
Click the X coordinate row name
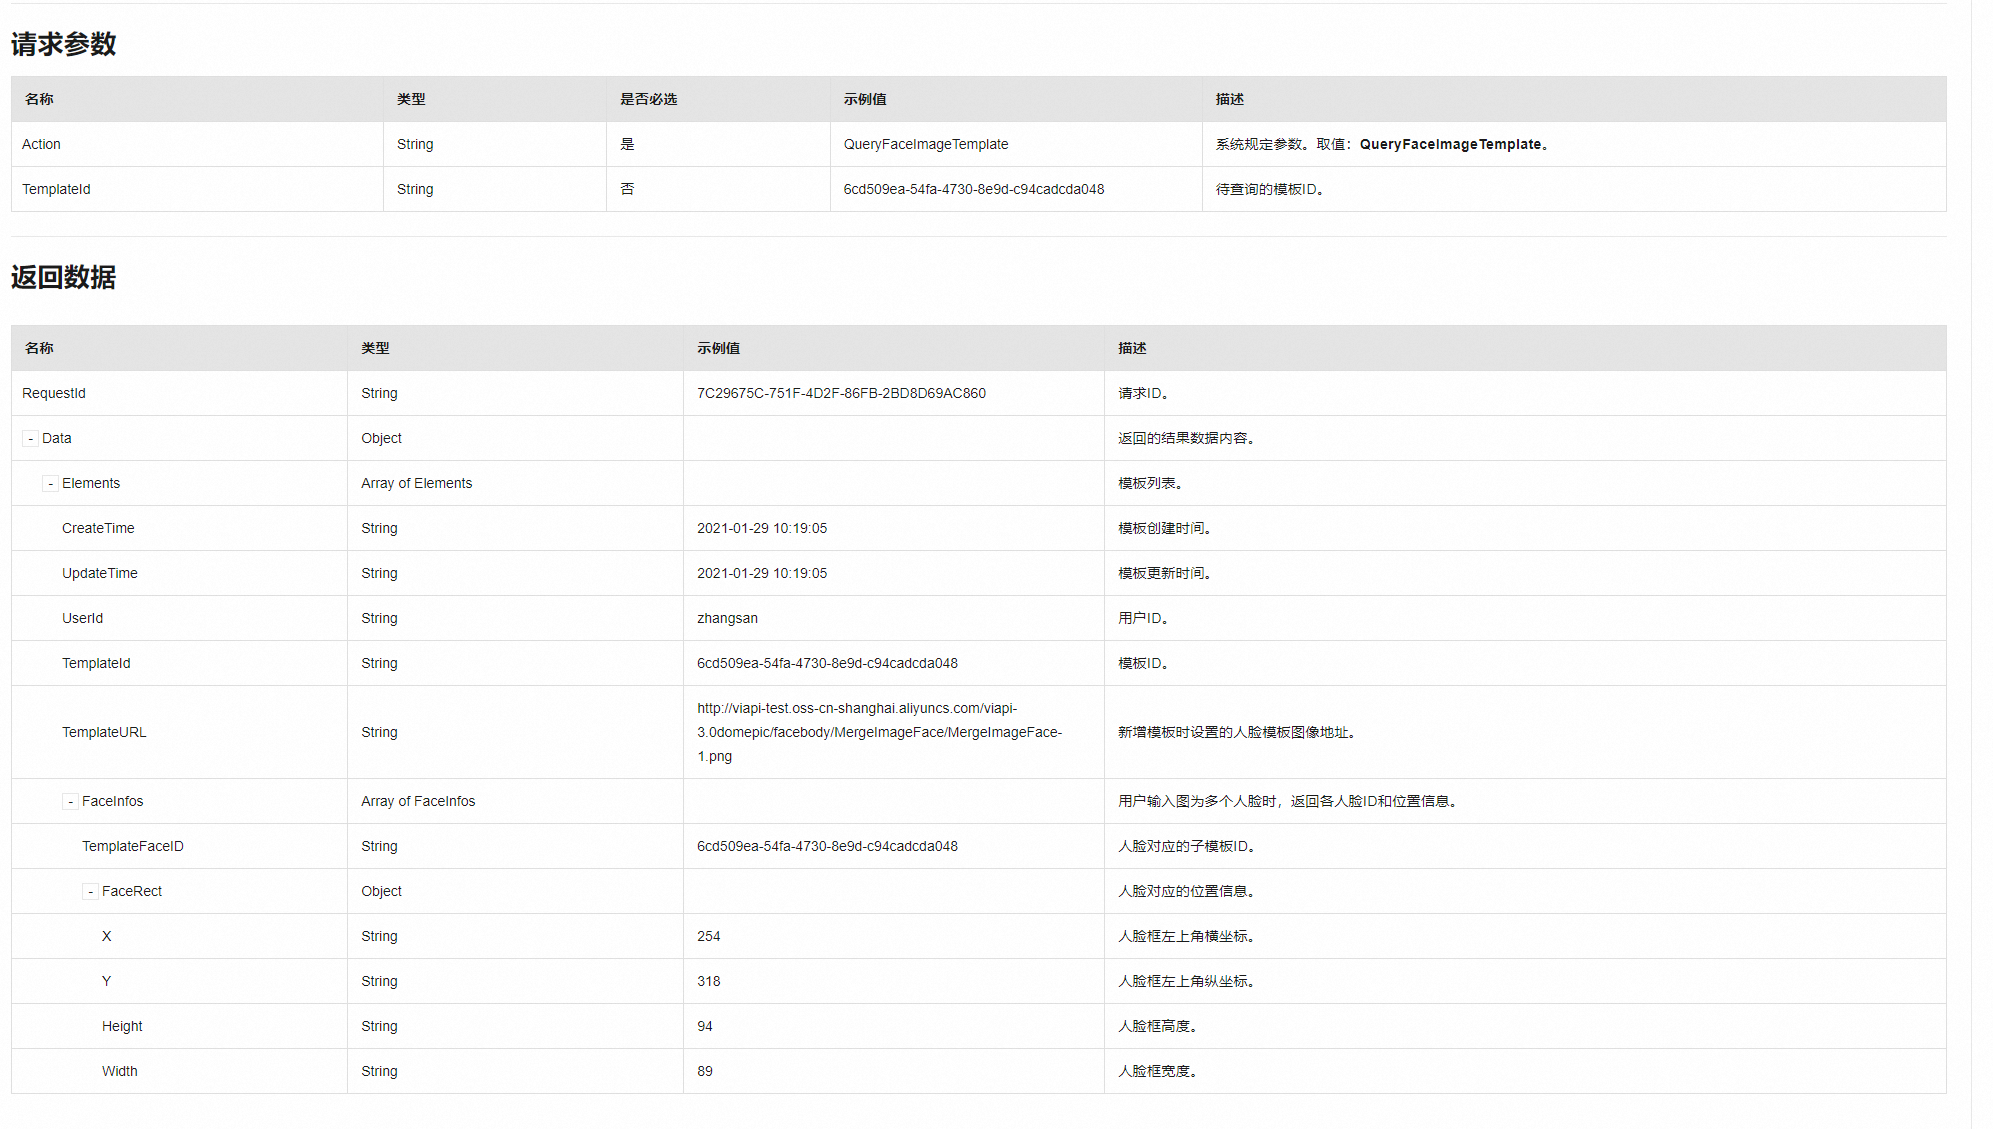point(107,936)
